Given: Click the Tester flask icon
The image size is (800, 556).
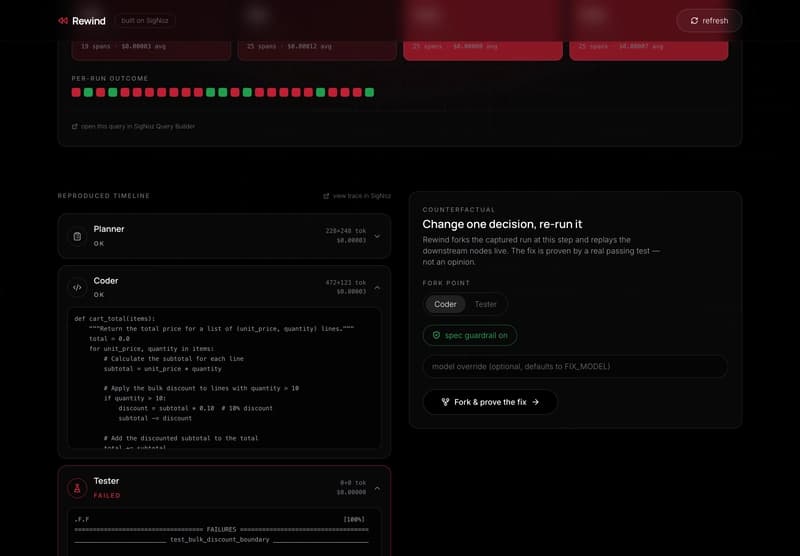Looking at the screenshot, I should pyautogui.click(x=77, y=488).
